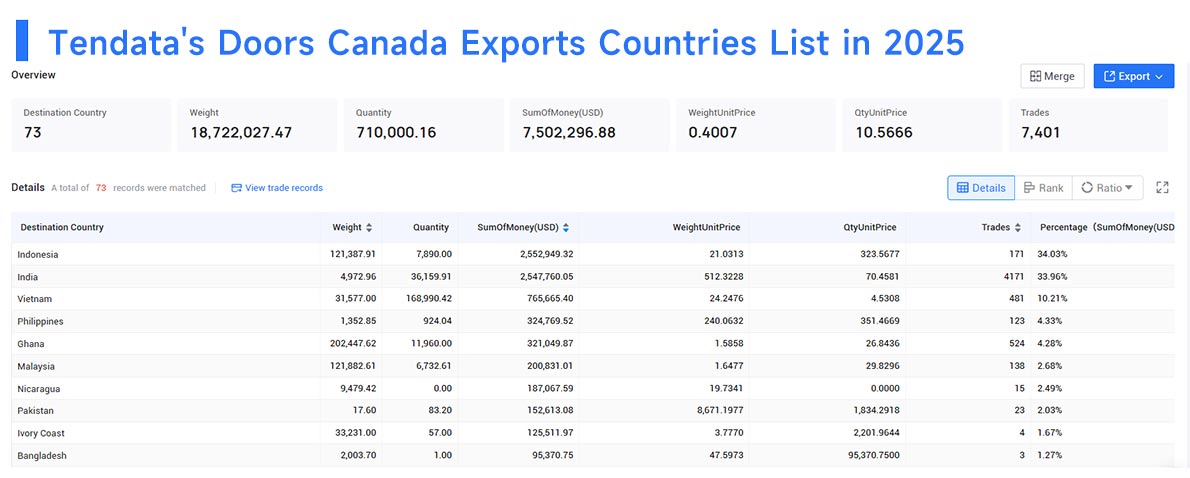Switch to the Rank view tab
The width and height of the screenshot is (1190, 478).
[1043, 187]
